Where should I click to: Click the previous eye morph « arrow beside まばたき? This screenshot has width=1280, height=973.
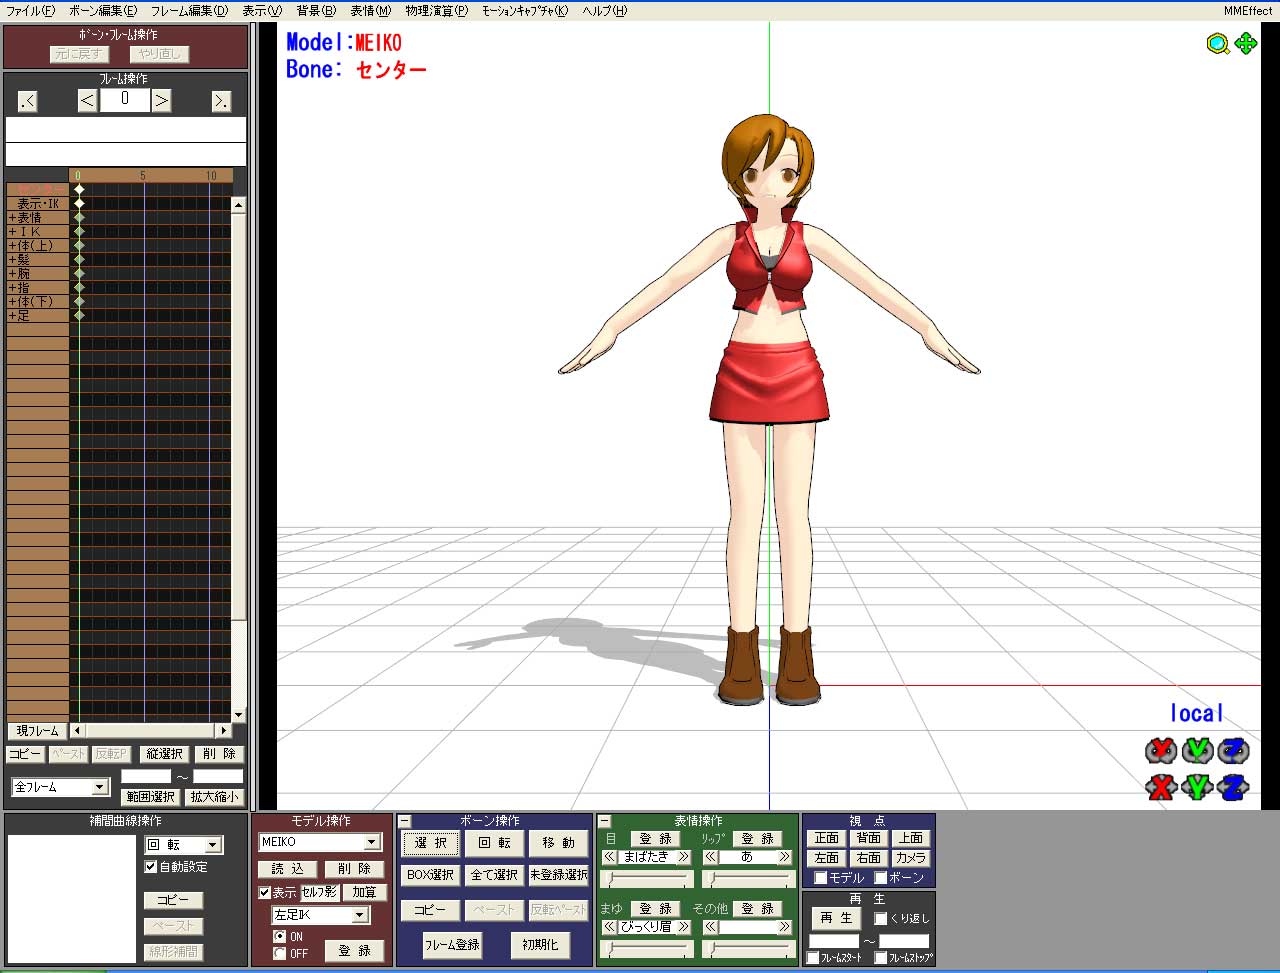pos(609,857)
